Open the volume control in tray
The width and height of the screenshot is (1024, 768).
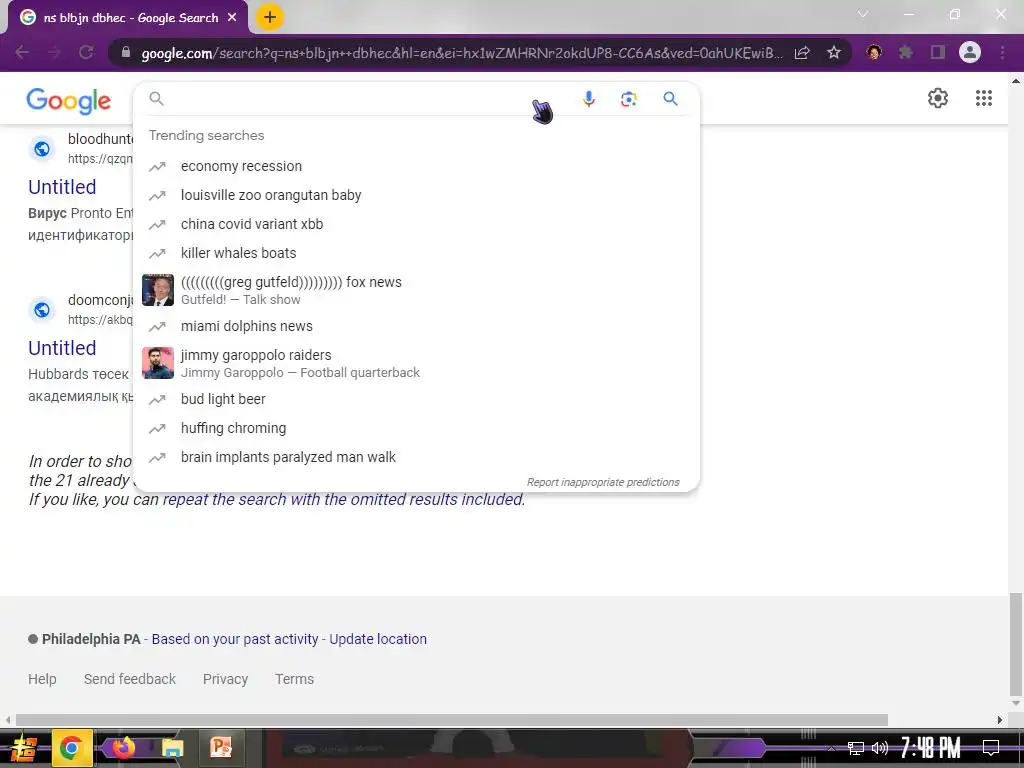880,748
